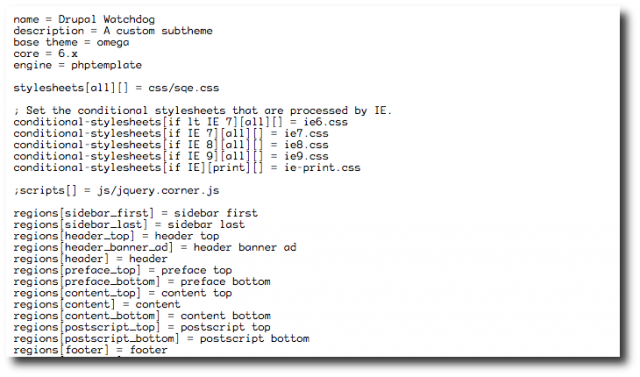Click the 'name = Drupal Watchdog' line

(84, 20)
